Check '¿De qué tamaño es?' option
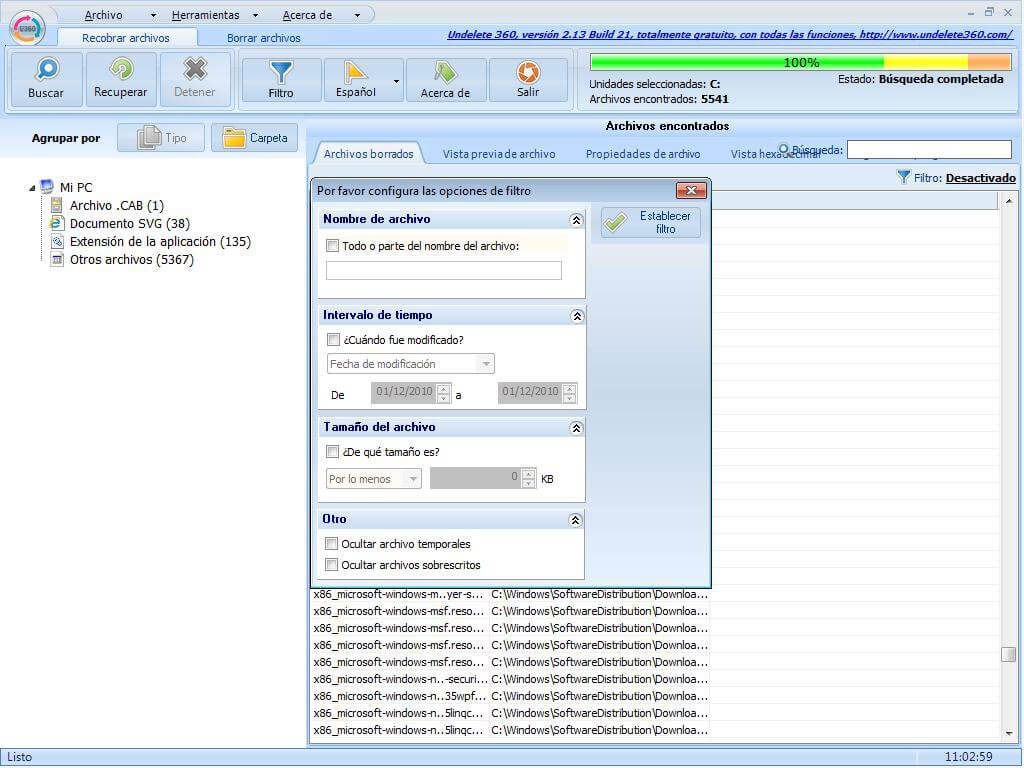This screenshot has height=768, width=1024. coord(332,452)
